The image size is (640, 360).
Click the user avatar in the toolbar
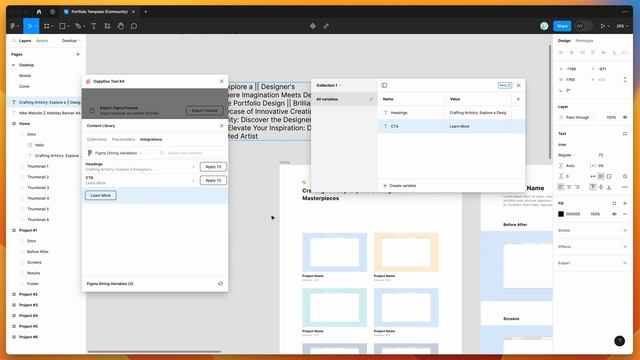544,26
